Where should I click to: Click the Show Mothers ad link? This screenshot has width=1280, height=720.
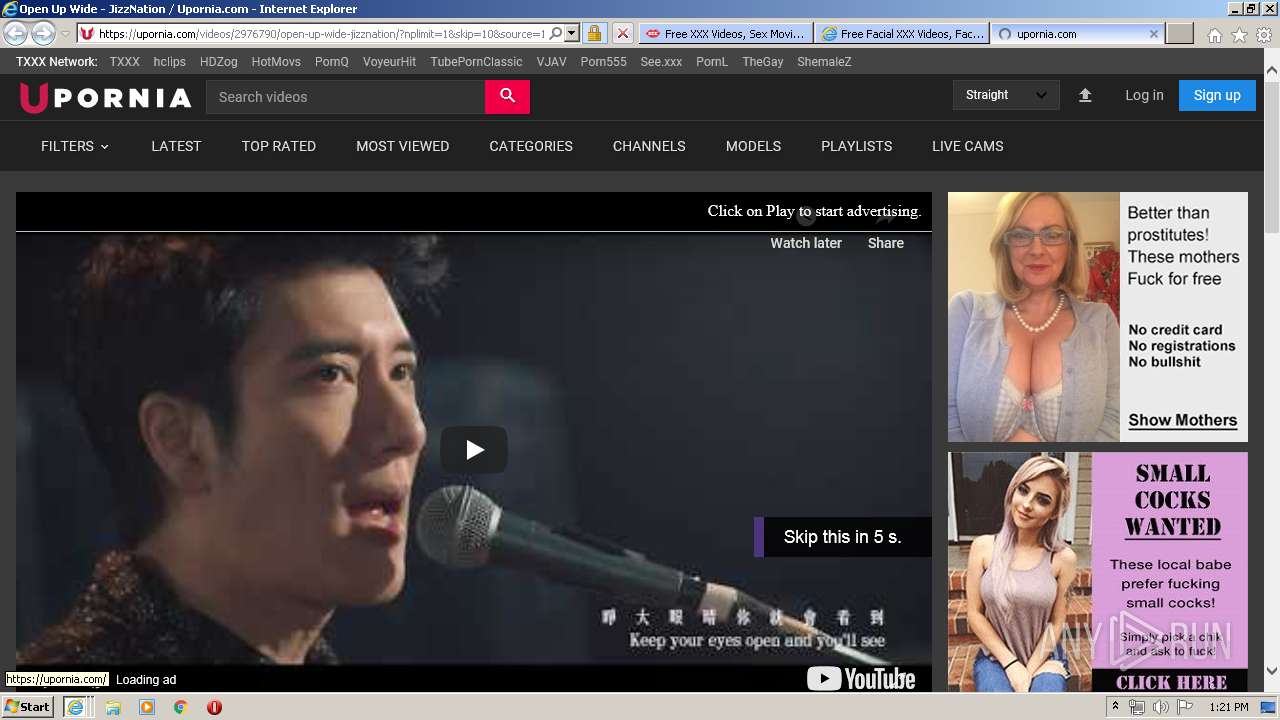pyautogui.click(x=1182, y=420)
